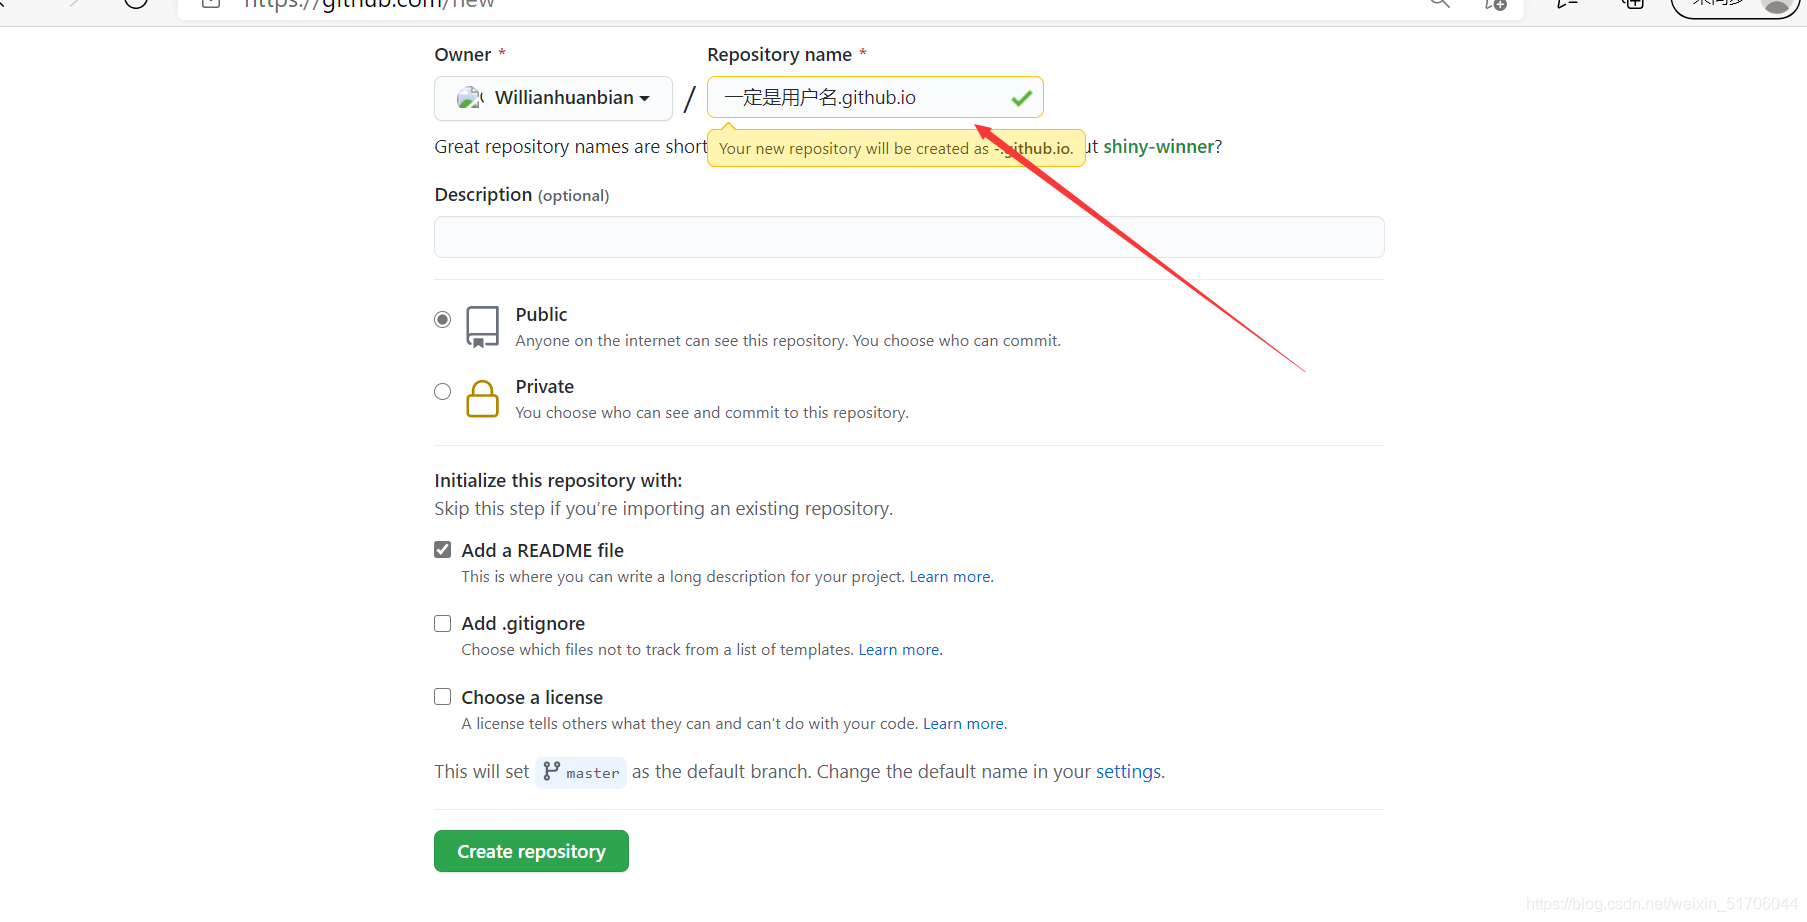Click the Add .gitignore label

coord(523,624)
